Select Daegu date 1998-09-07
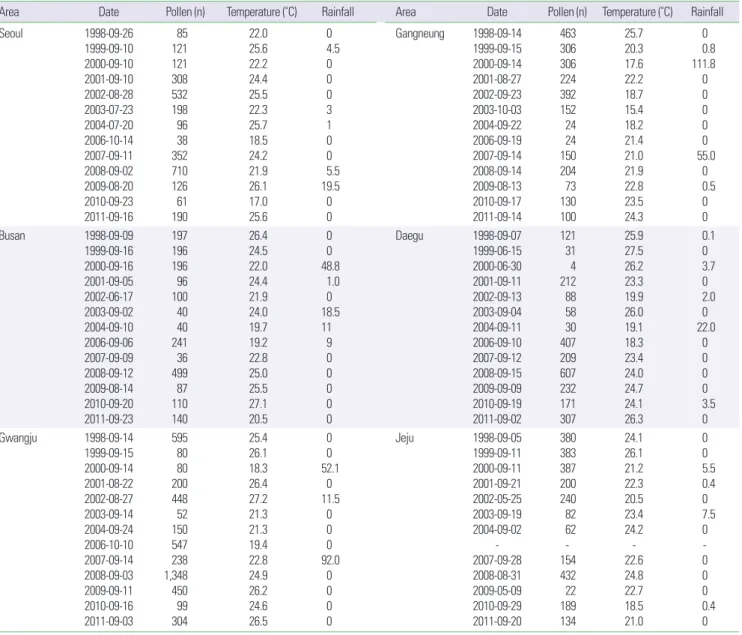This screenshot has width=742, height=635. coord(497,236)
